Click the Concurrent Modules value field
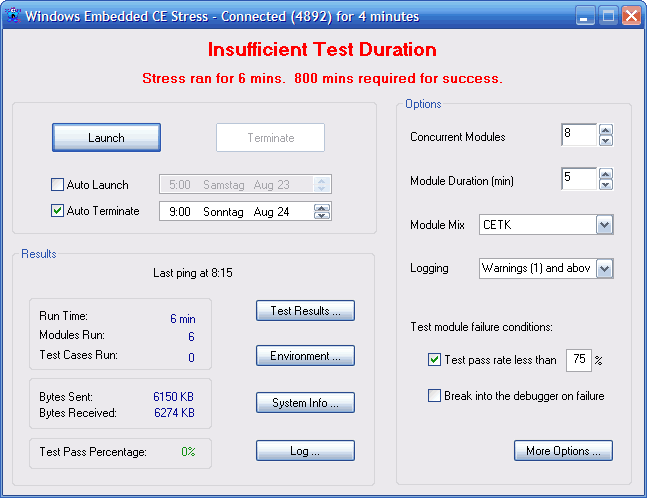 [579, 135]
